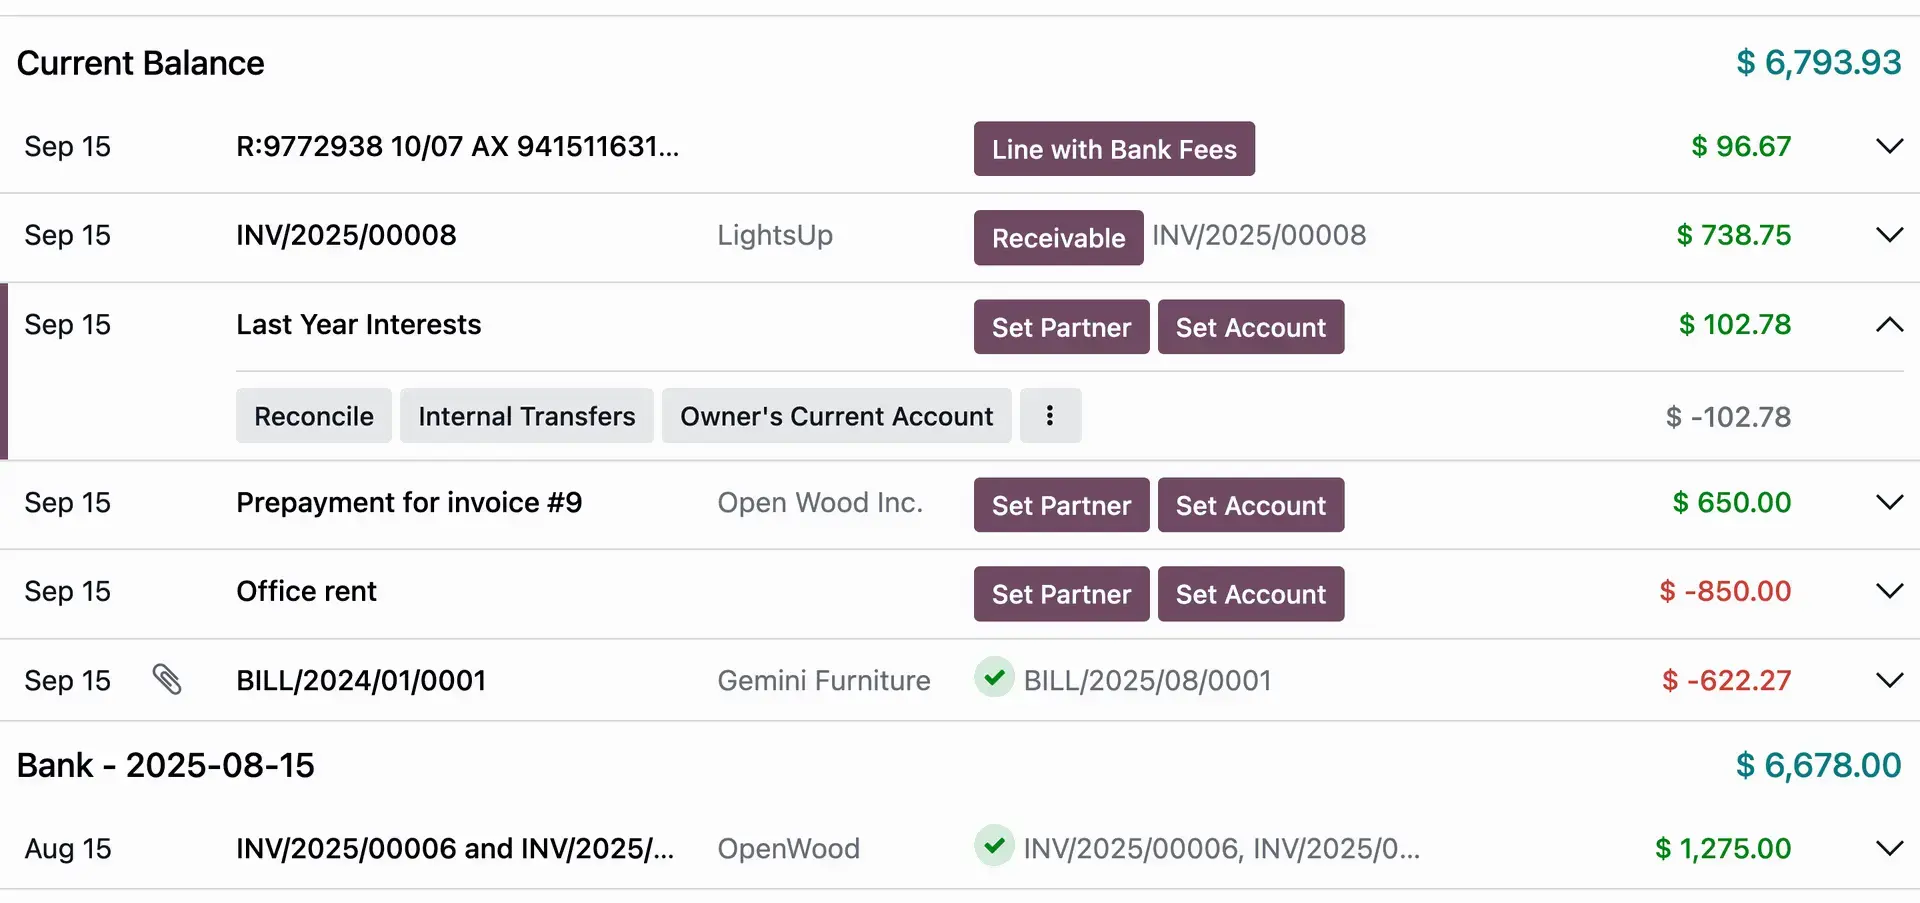The image size is (1920, 903).
Task: Set Account for the Office rent entry
Action: [x=1251, y=593]
